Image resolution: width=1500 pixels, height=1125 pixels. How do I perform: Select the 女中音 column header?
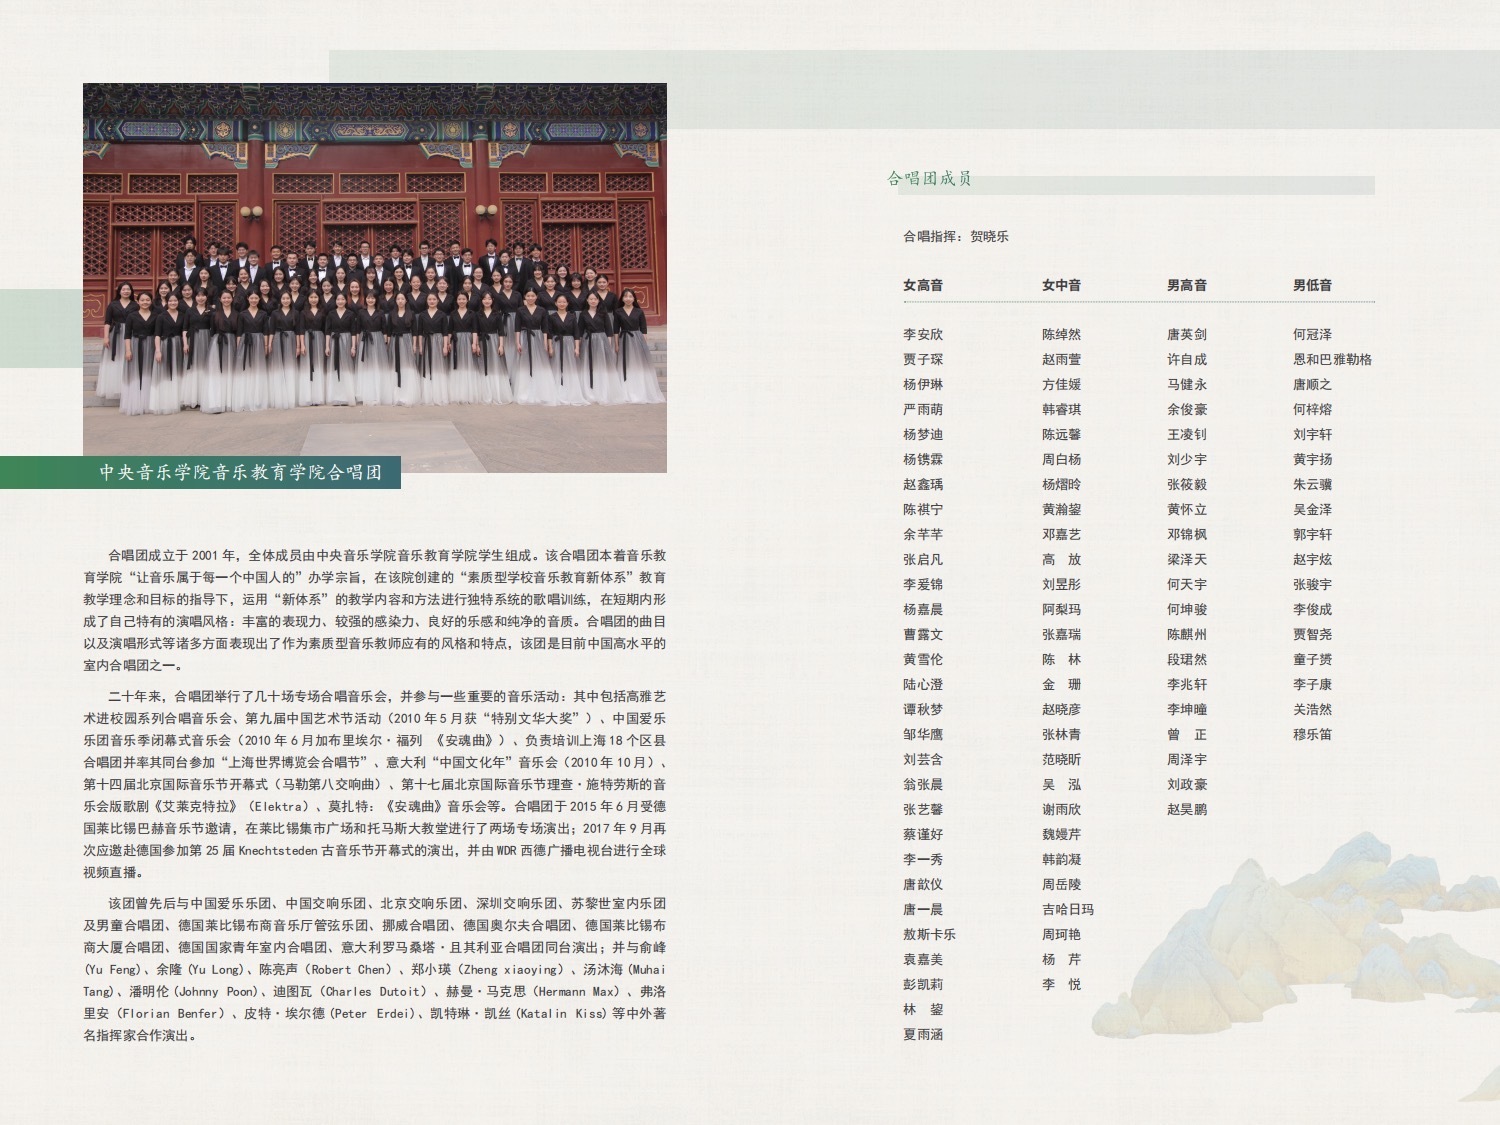1061,285
